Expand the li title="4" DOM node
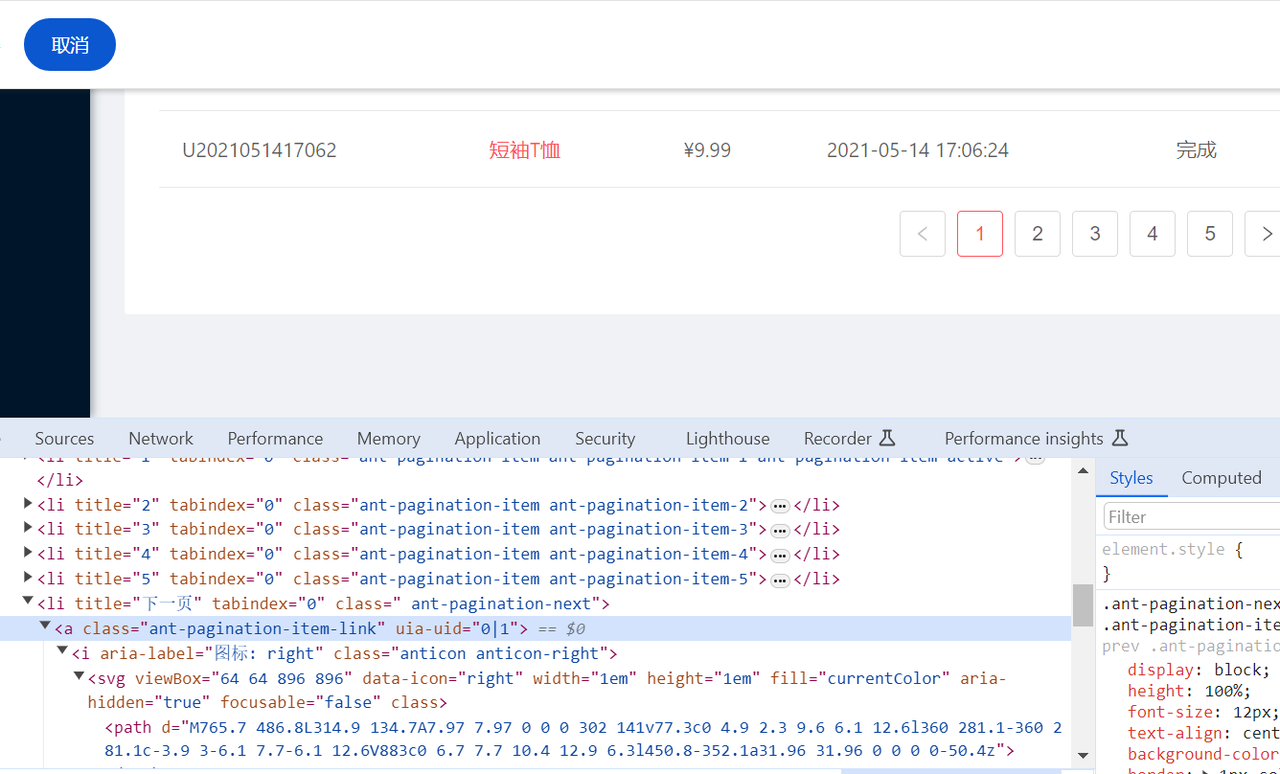The width and height of the screenshot is (1280, 774). click(28, 553)
